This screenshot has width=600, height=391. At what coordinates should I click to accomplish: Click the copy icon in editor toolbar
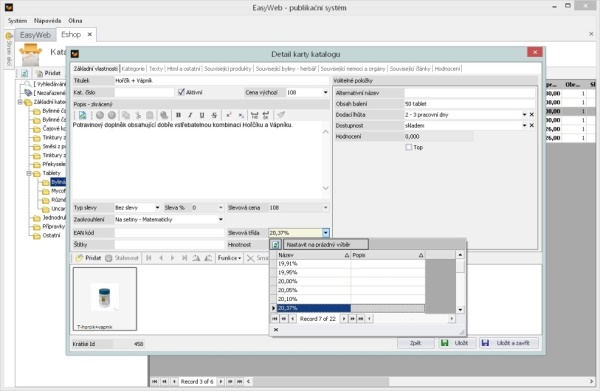(x=126, y=115)
